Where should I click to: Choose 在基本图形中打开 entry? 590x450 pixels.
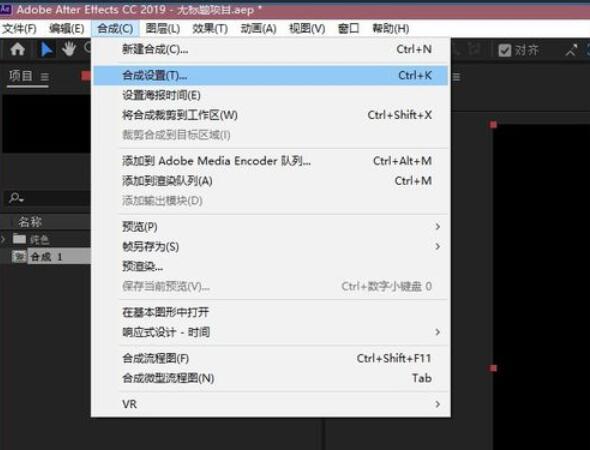(x=271, y=312)
